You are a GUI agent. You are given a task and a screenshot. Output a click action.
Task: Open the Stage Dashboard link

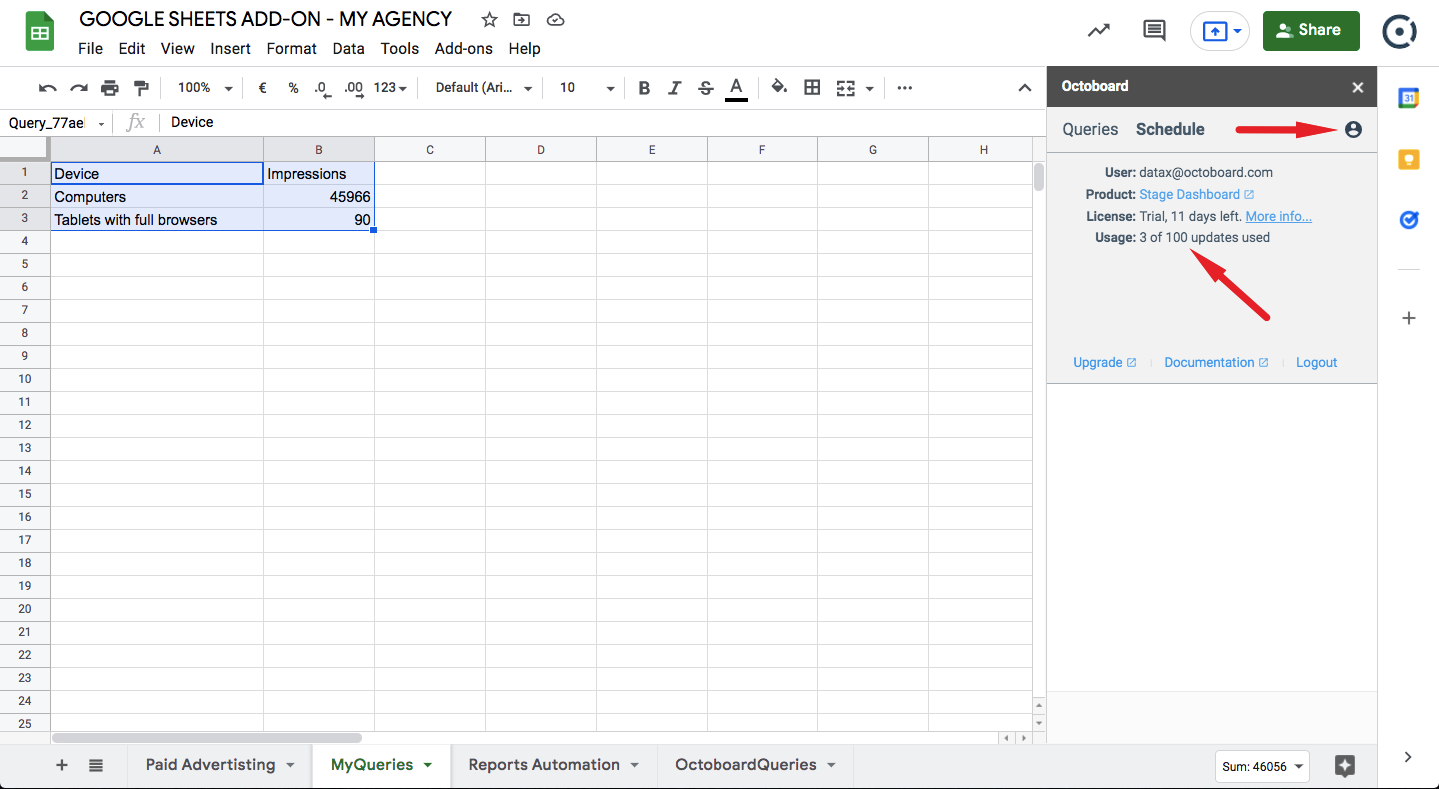[x=1196, y=194]
